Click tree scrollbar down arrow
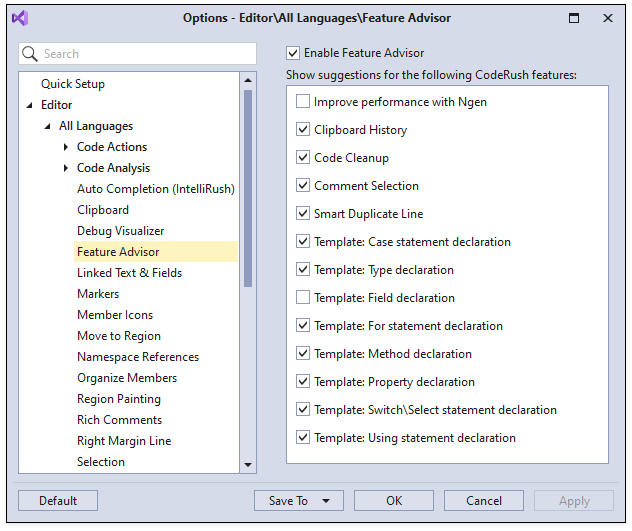The image size is (632, 531). click(248, 465)
